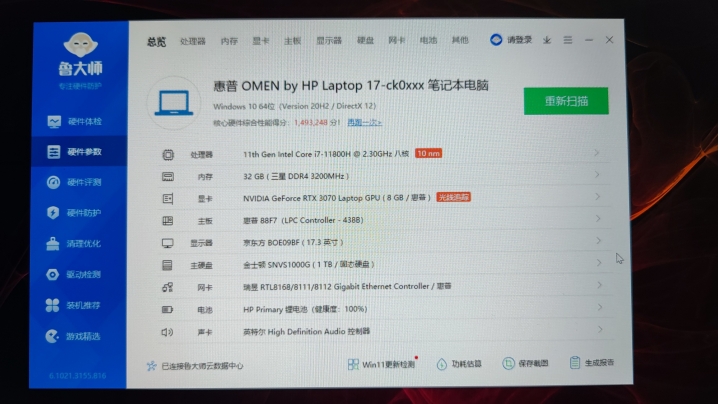
Task: Switch to the 硬盘 tab
Action: [366, 40]
